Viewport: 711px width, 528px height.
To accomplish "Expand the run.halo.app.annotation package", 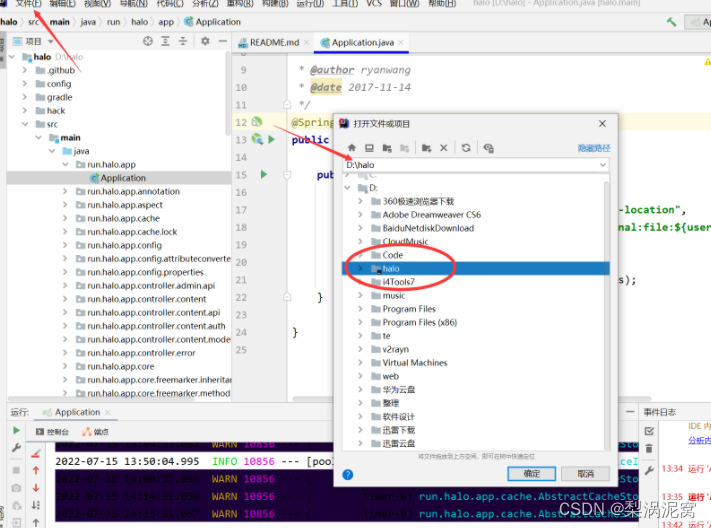I will (65, 191).
